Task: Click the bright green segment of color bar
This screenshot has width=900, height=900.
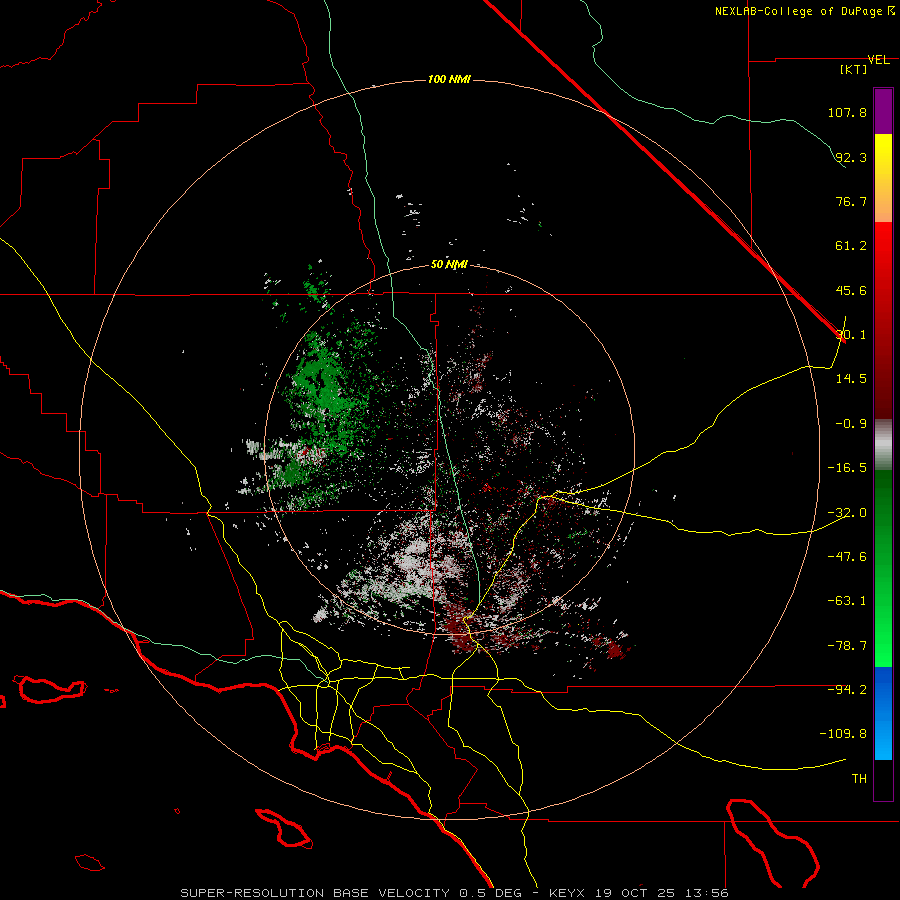Action: click(883, 568)
